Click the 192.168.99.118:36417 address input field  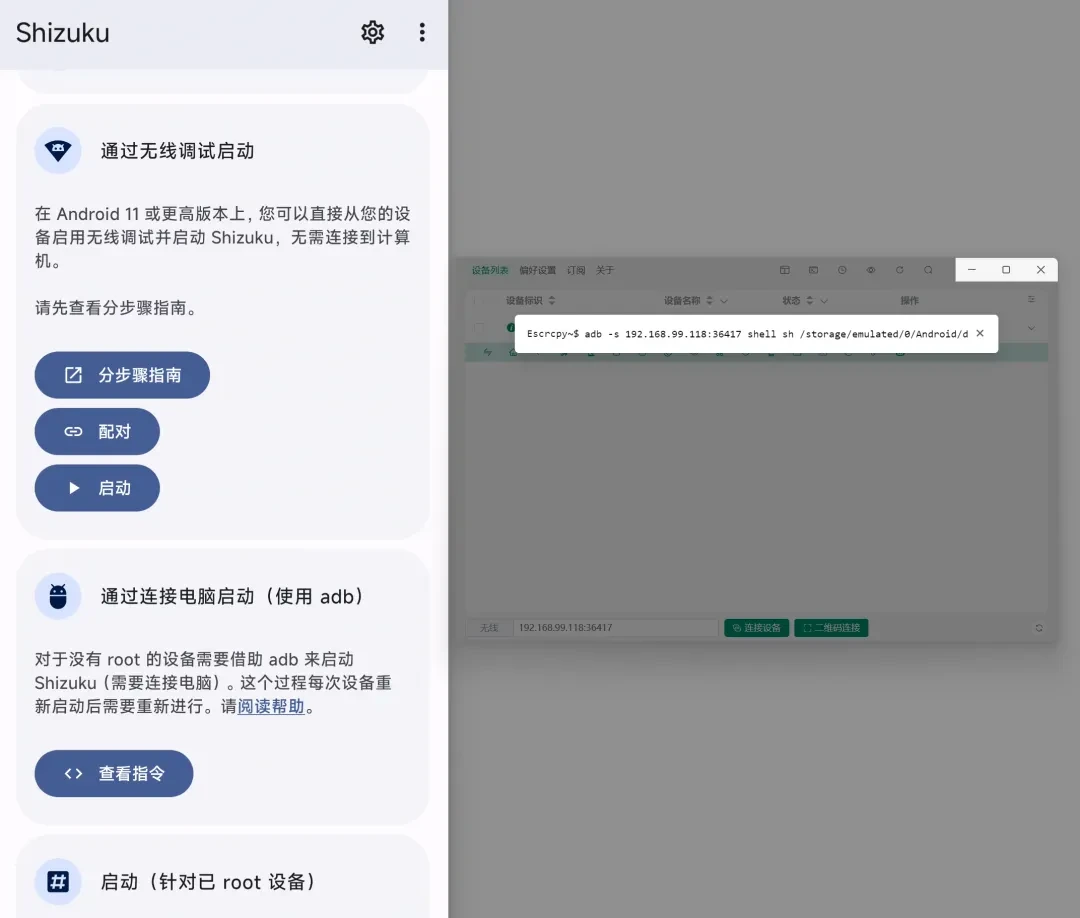(615, 627)
